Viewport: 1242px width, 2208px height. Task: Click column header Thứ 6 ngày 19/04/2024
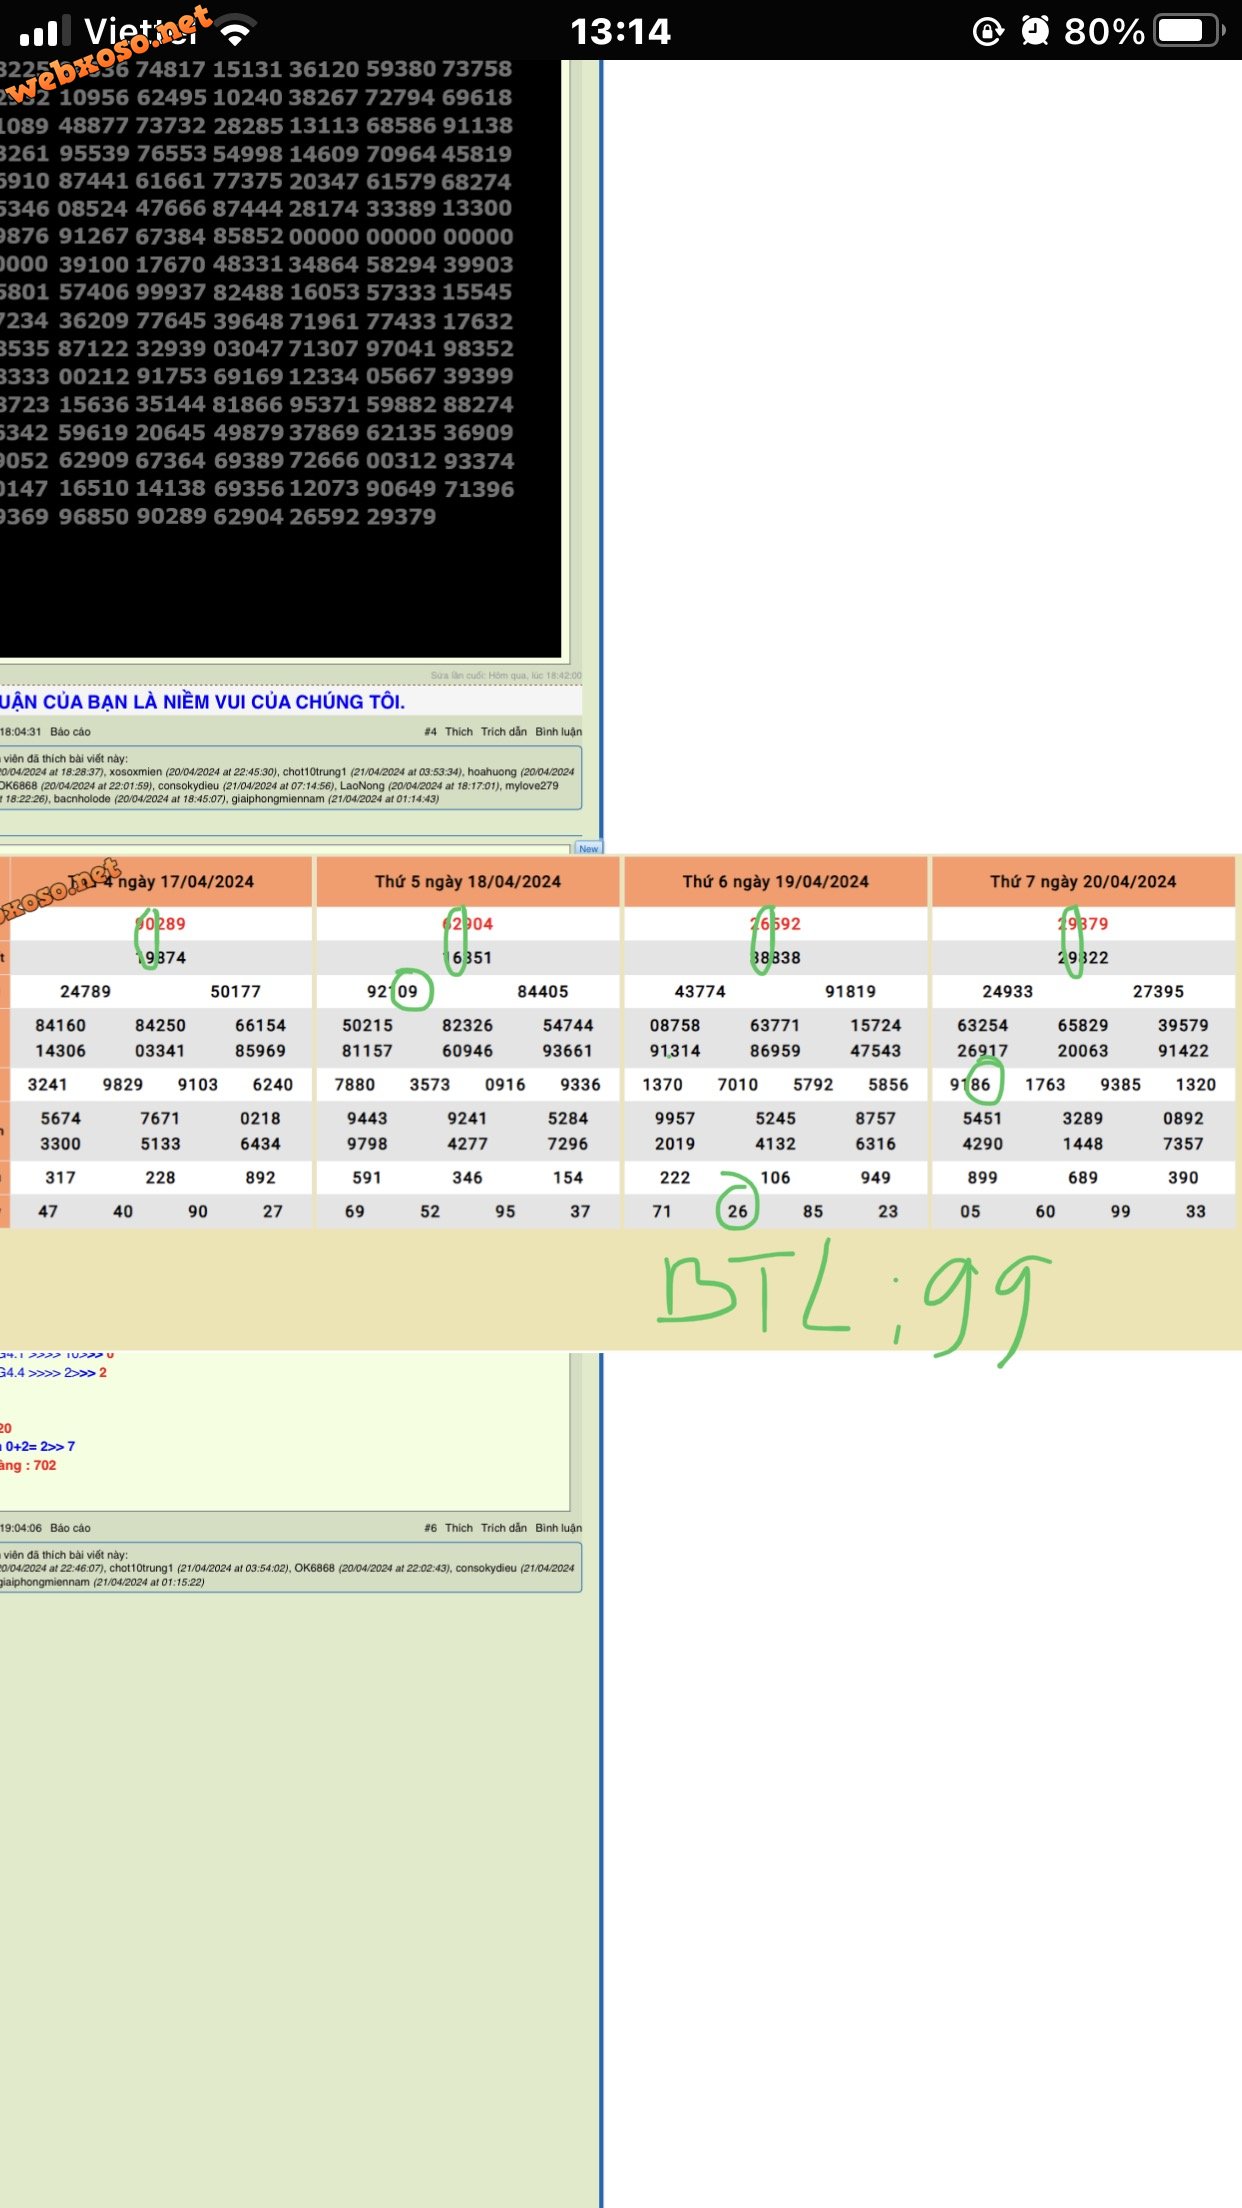pyautogui.click(x=776, y=882)
